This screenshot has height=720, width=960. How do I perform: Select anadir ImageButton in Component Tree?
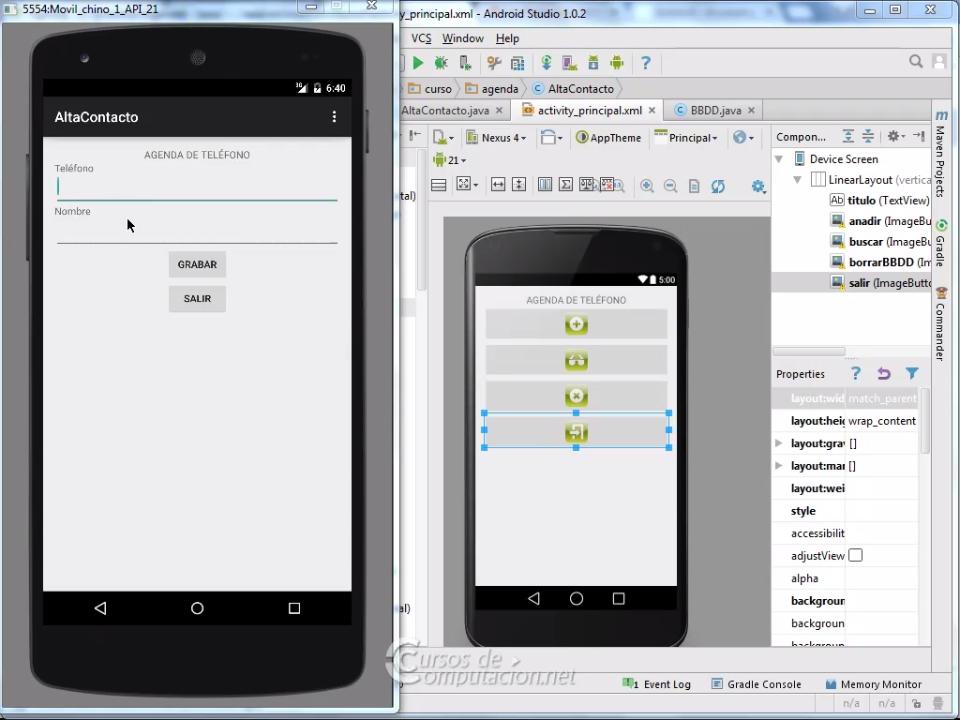(x=880, y=221)
